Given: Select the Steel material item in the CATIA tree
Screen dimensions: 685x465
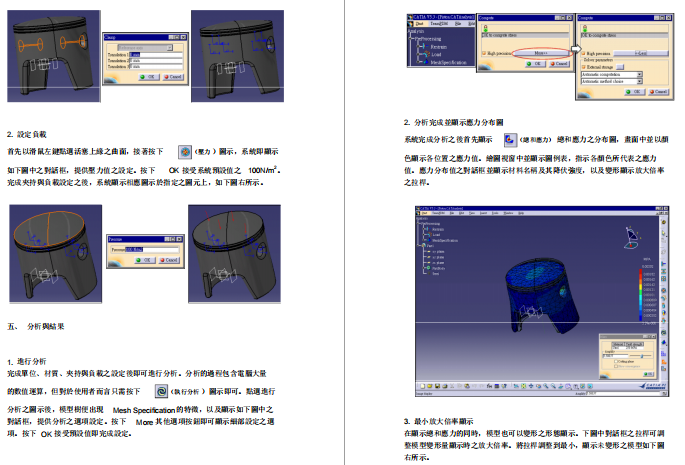Looking at the screenshot, I should (434, 274).
